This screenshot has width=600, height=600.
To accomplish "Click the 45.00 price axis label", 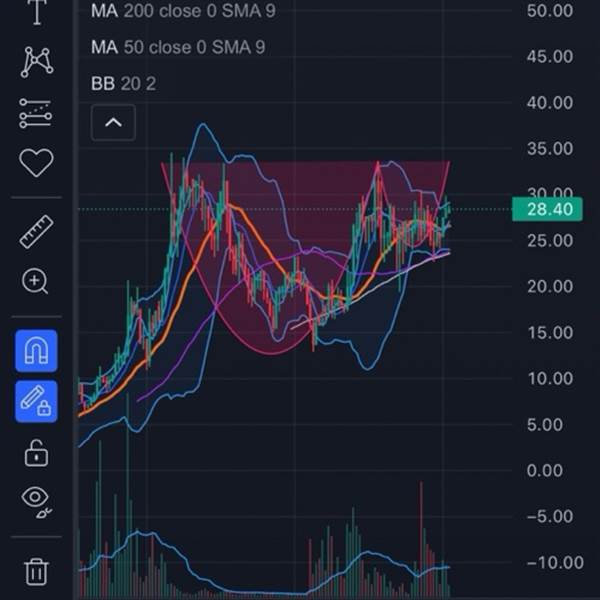I will point(550,56).
